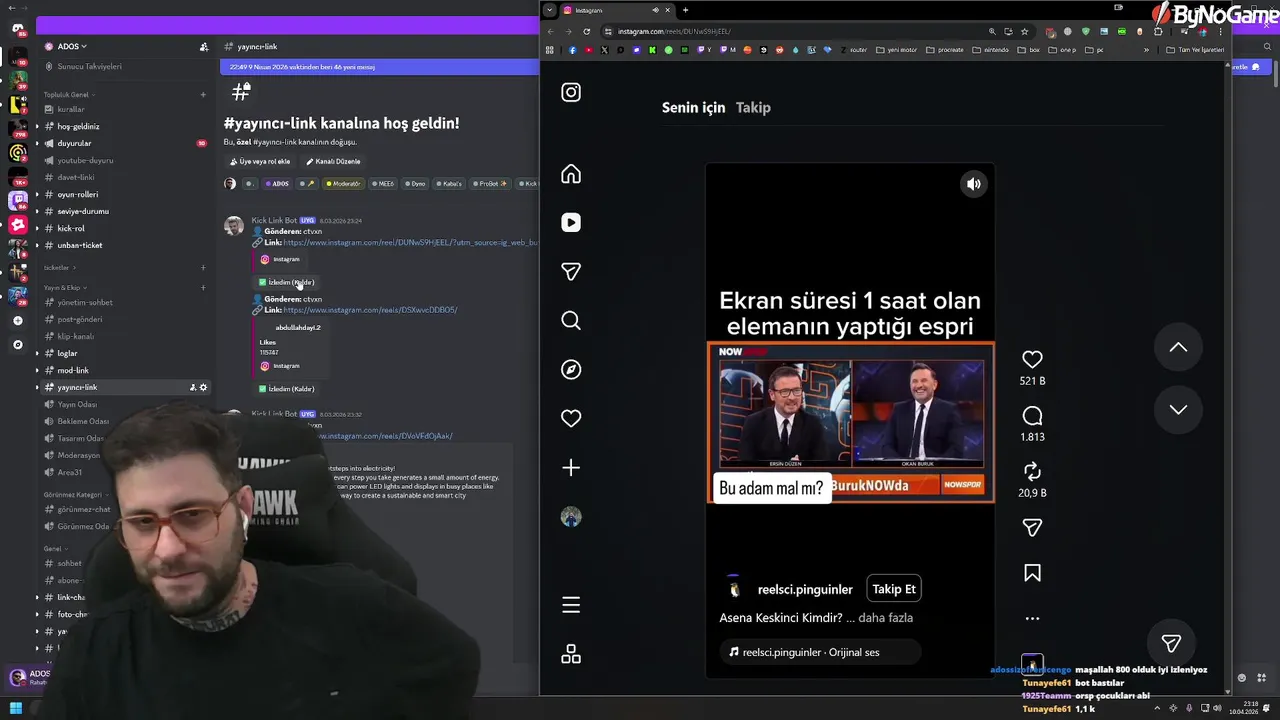The width and height of the screenshot is (1280, 720).
Task: Open the DSXwvcDDBO5 Instagram reels link
Action: tap(370, 310)
